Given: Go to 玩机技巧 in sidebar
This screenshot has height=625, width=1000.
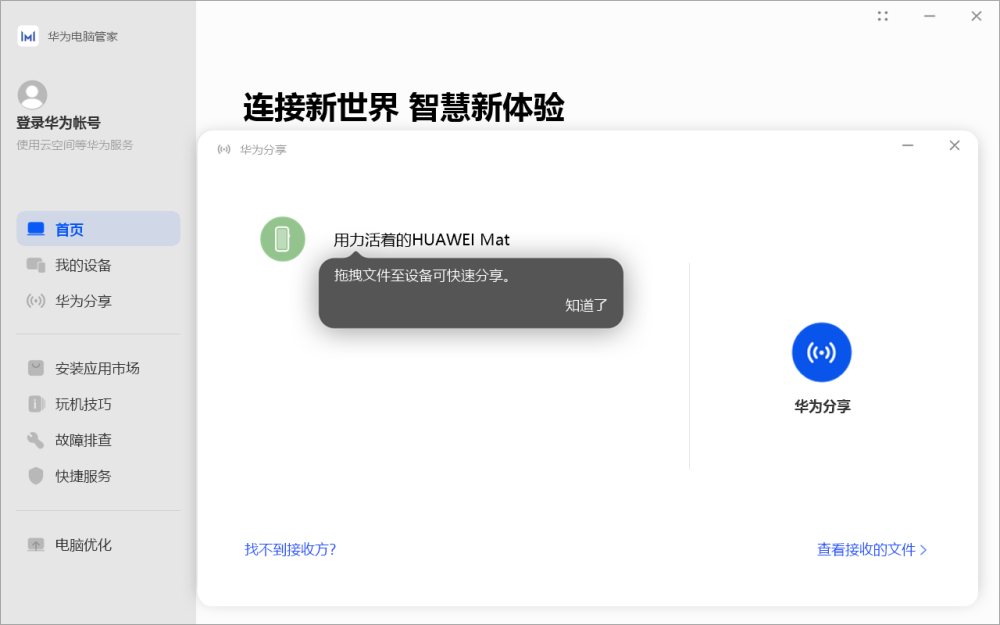Looking at the screenshot, I should click(x=98, y=404).
